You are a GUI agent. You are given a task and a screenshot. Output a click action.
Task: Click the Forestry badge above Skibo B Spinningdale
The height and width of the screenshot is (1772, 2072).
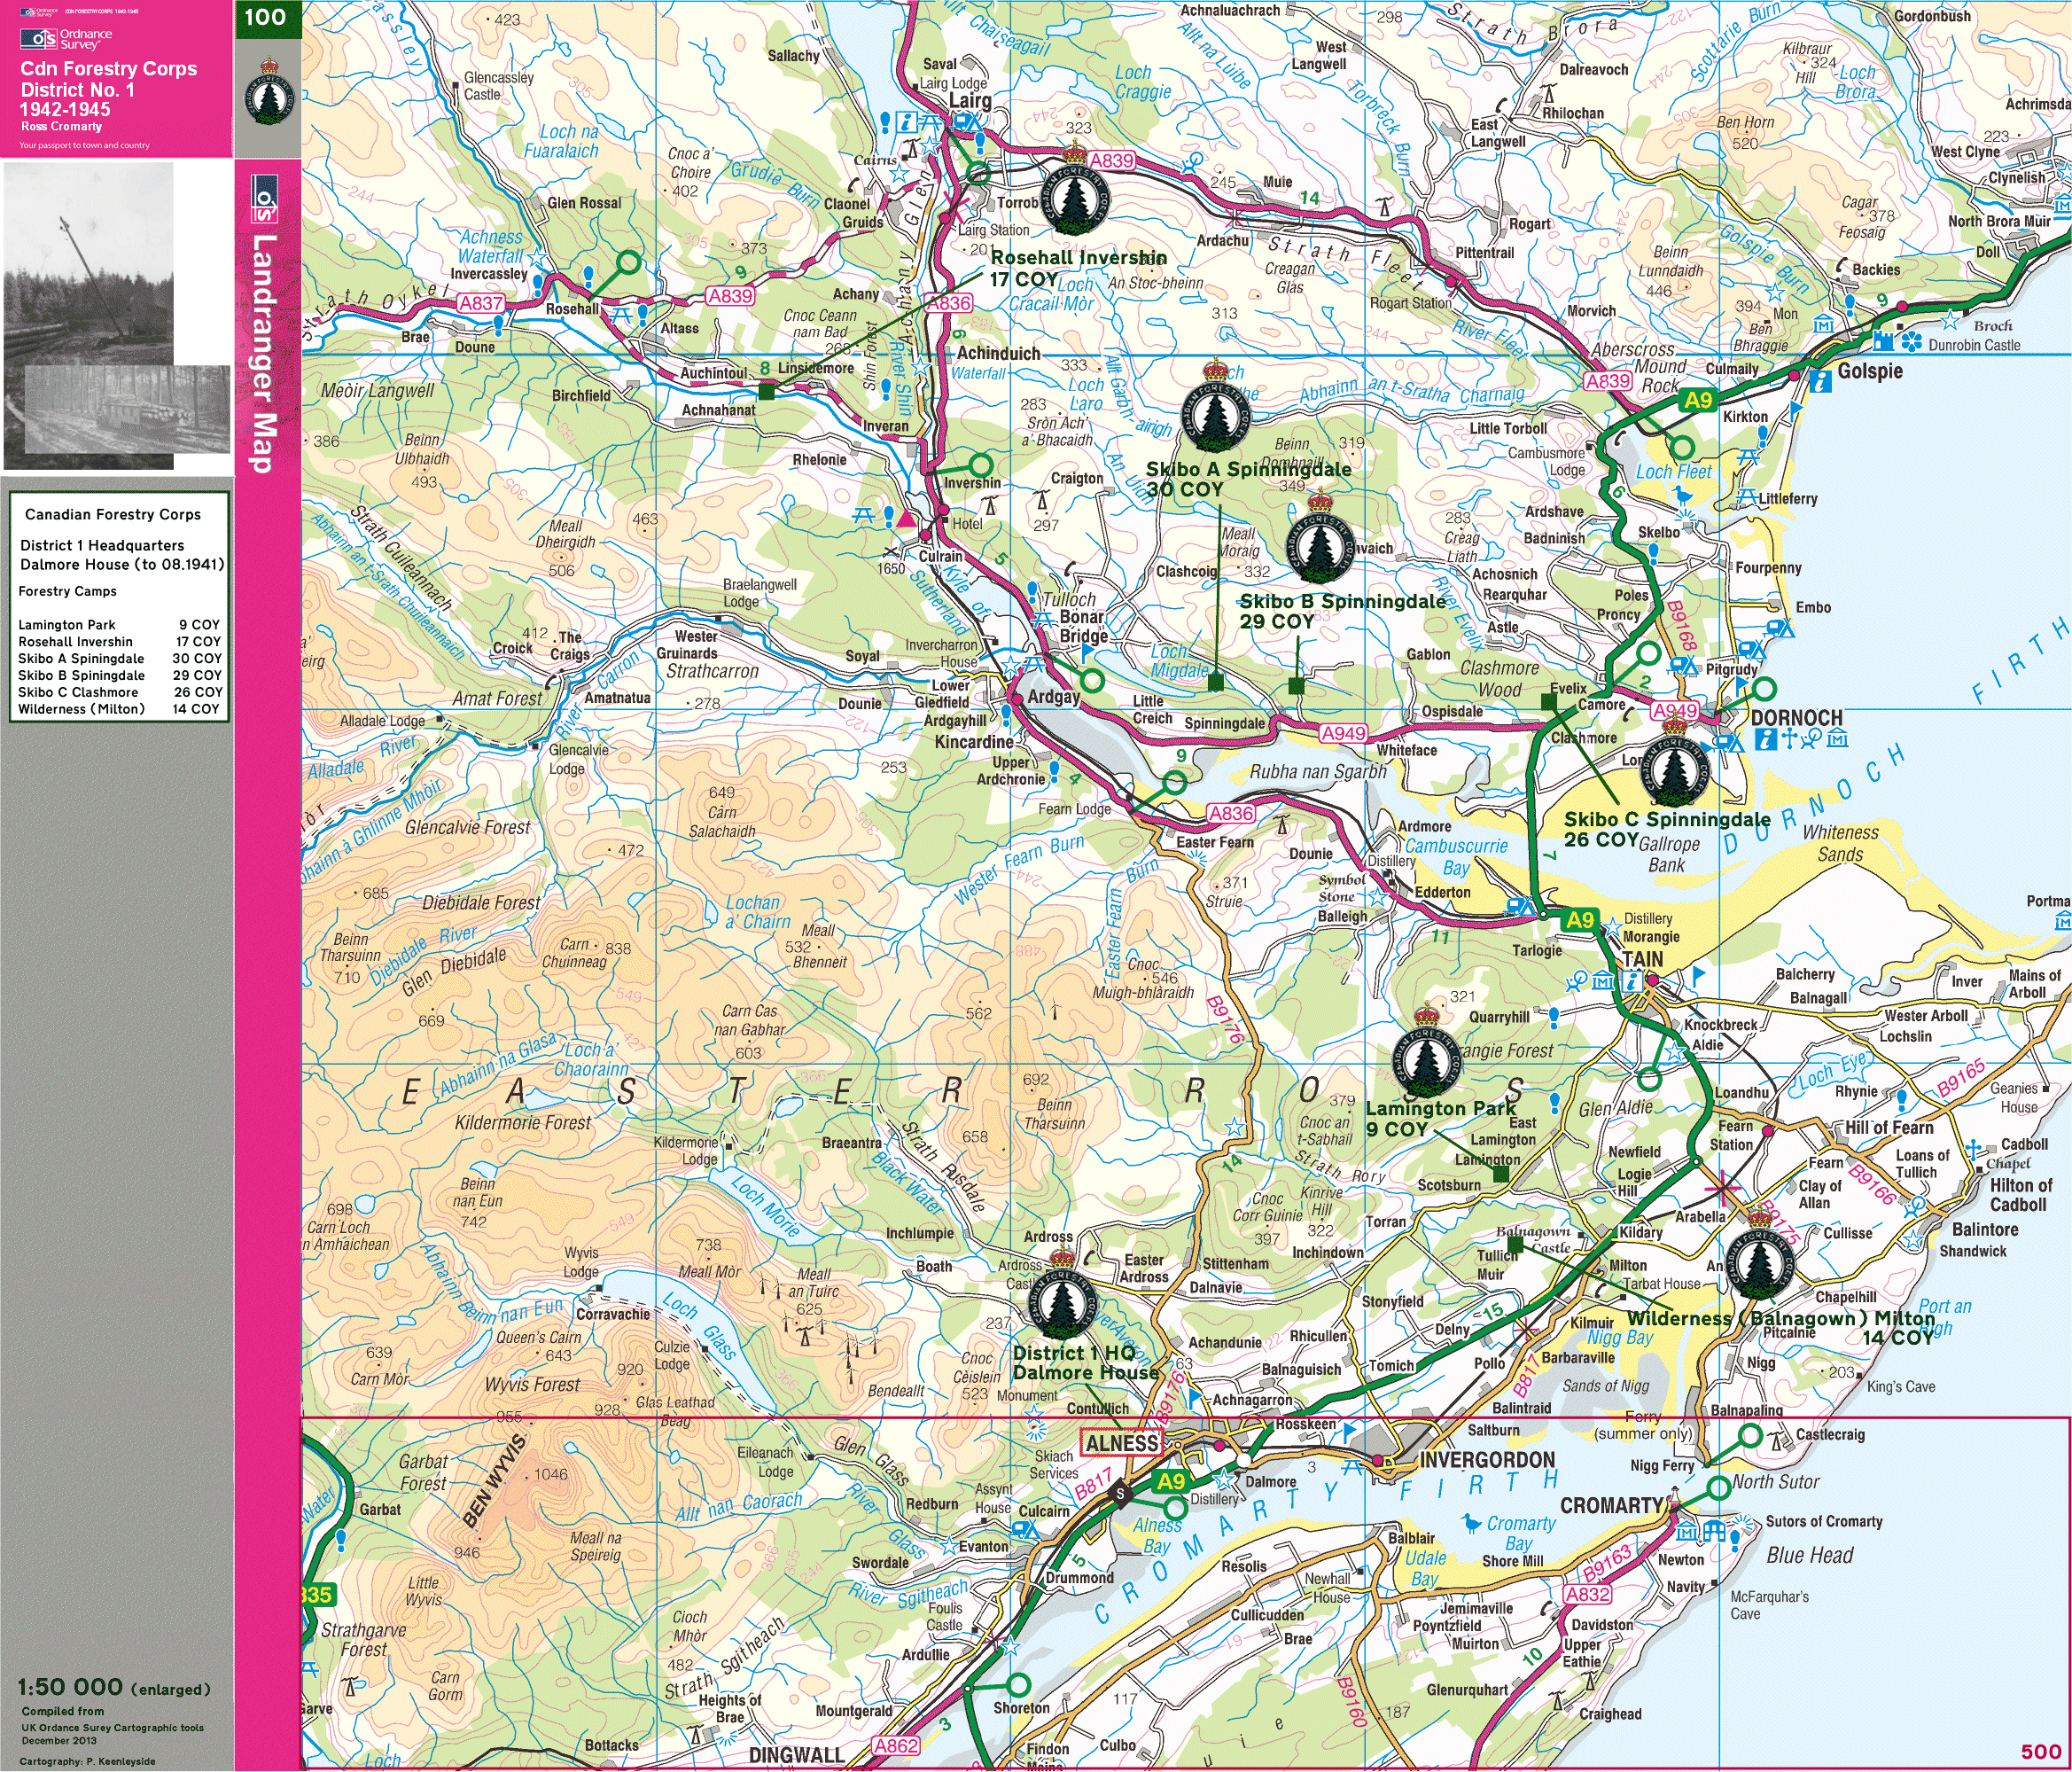[x=1320, y=536]
